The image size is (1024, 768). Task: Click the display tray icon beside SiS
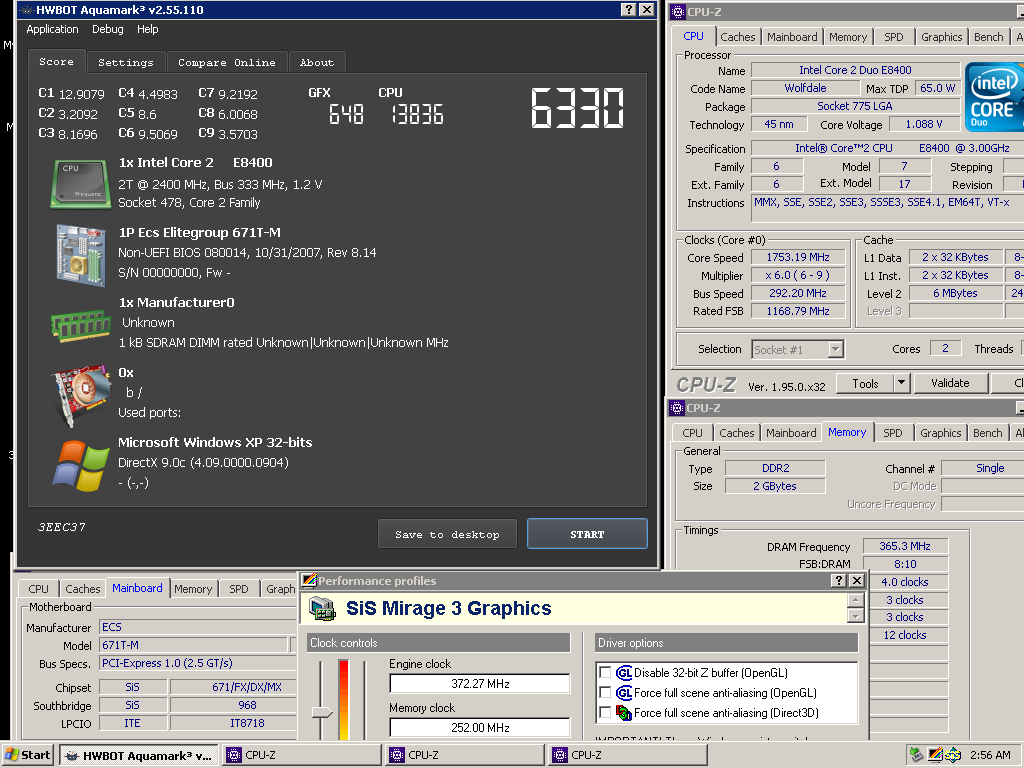935,755
